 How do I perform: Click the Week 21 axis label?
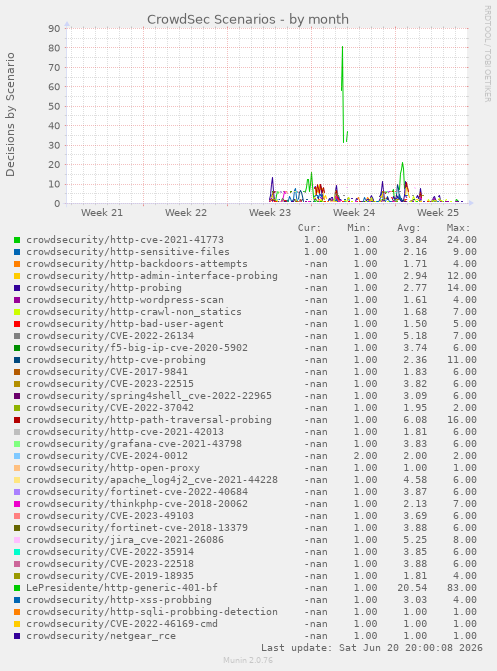(102, 213)
